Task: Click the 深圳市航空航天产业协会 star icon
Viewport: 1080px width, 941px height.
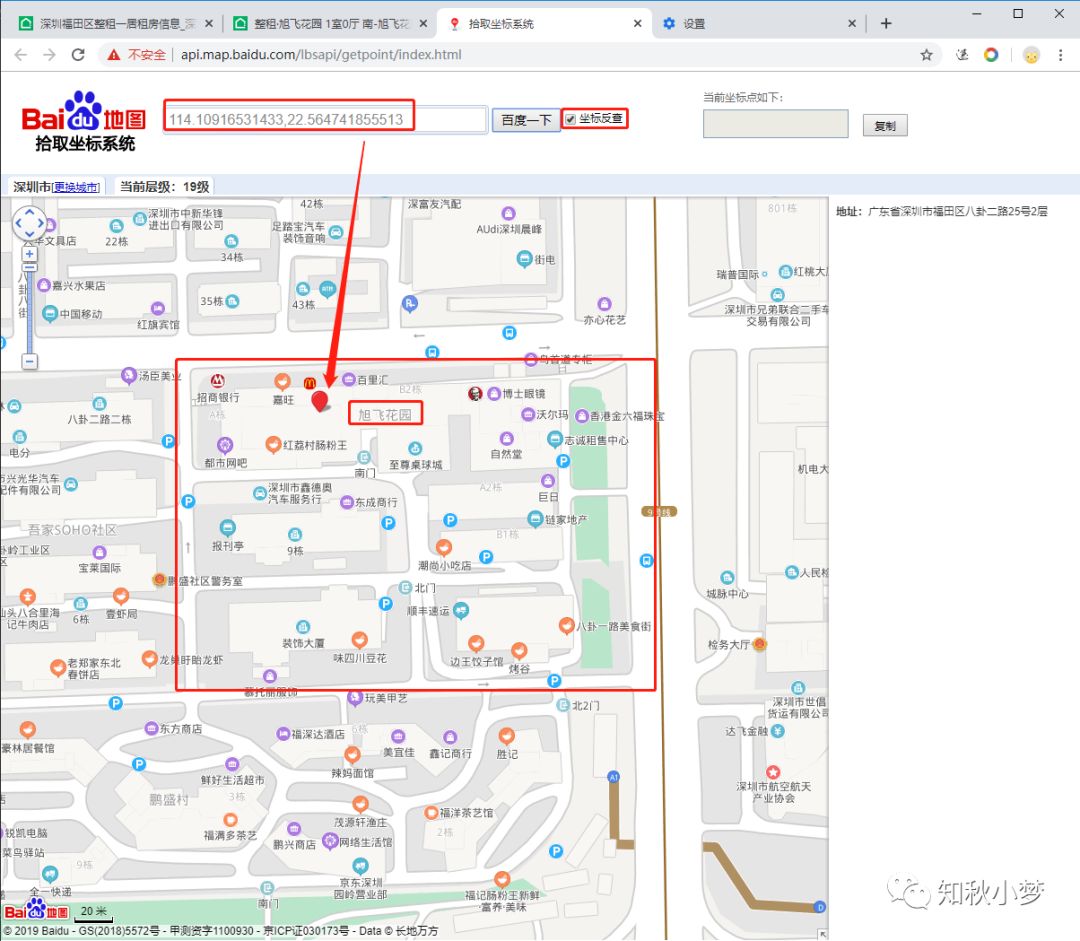Action: coord(773,772)
